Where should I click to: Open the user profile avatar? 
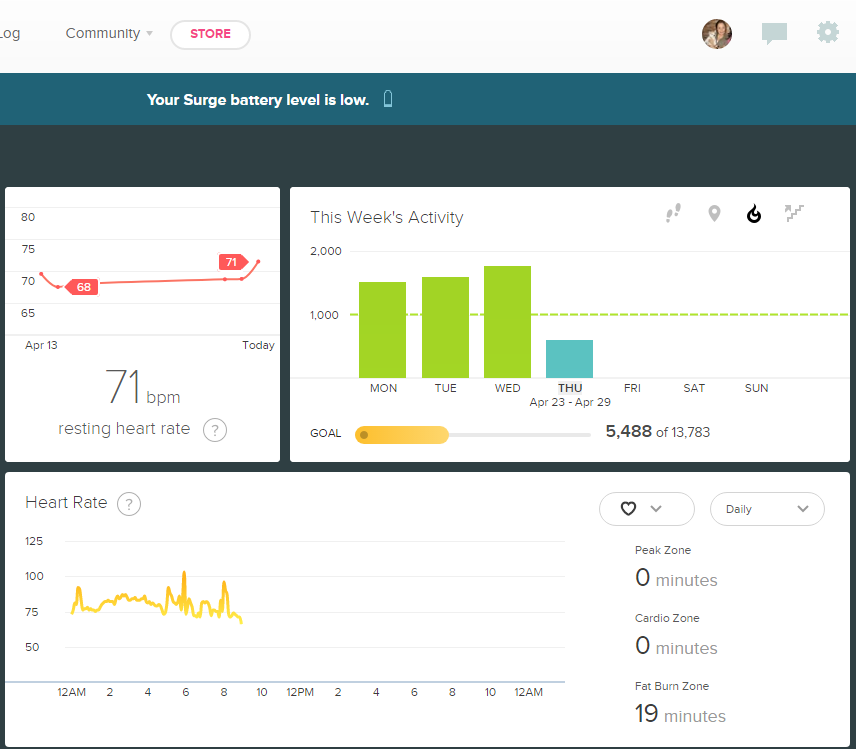717,34
